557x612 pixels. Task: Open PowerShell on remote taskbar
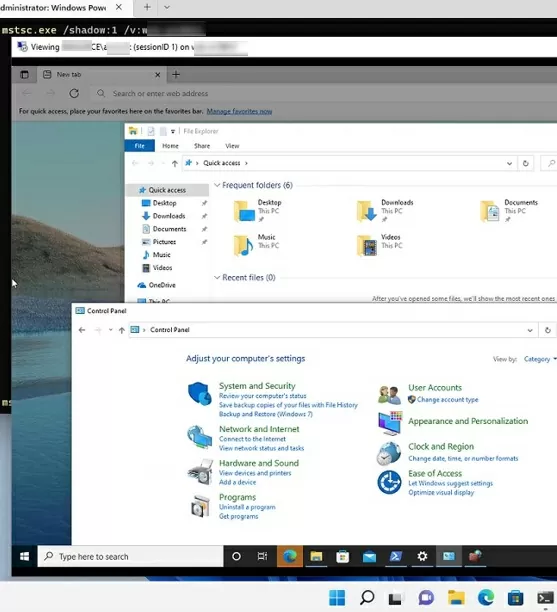[x=395, y=556]
